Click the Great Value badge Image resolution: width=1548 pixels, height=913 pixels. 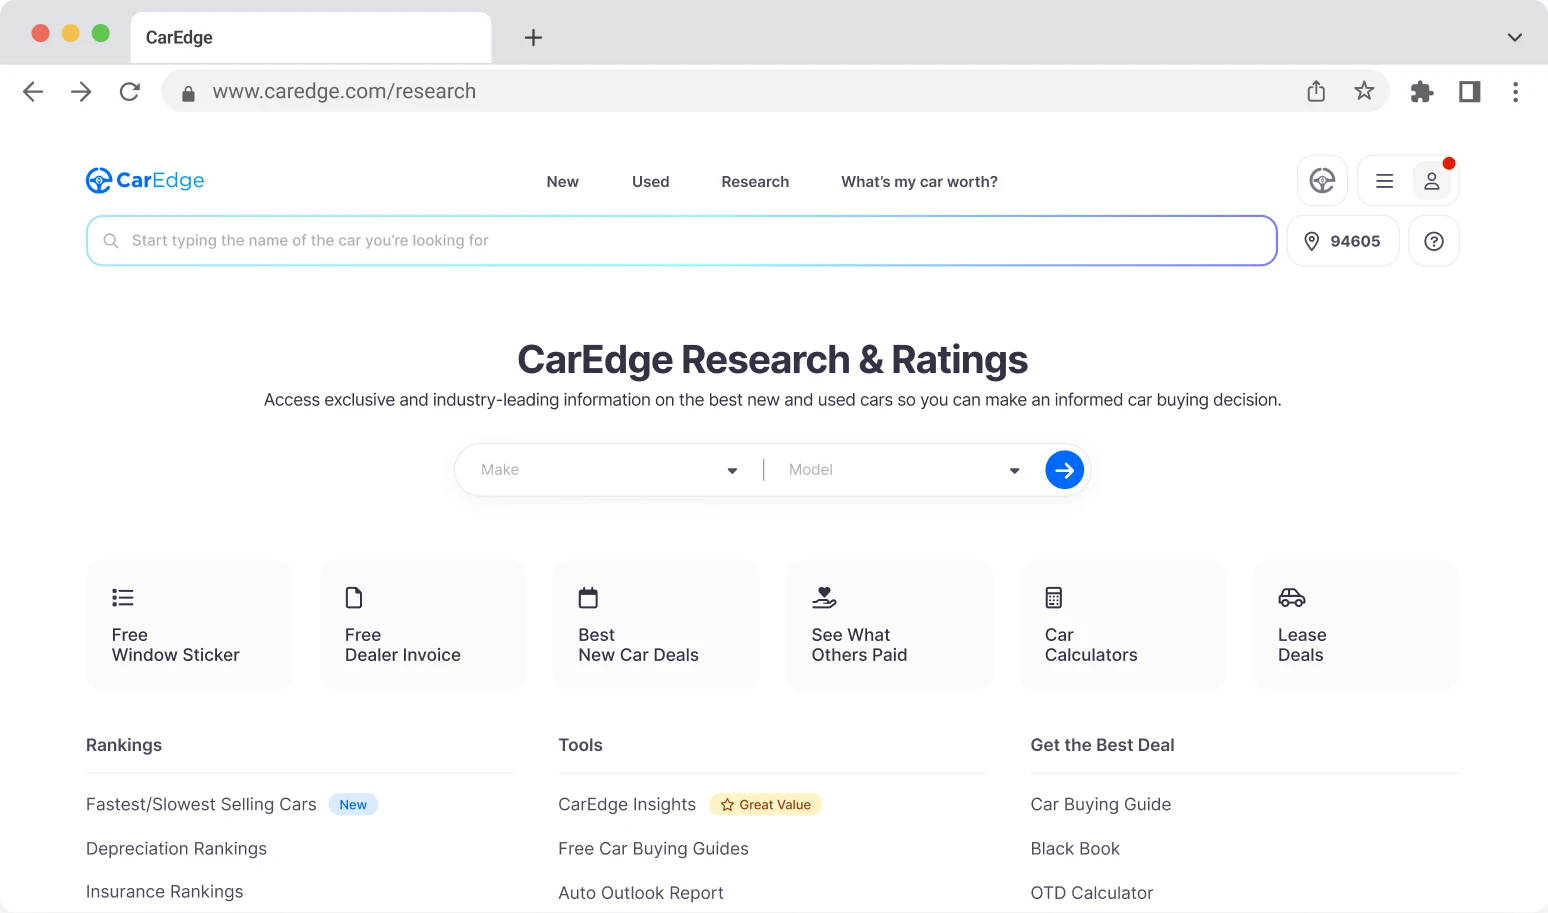[x=765, y=805]
